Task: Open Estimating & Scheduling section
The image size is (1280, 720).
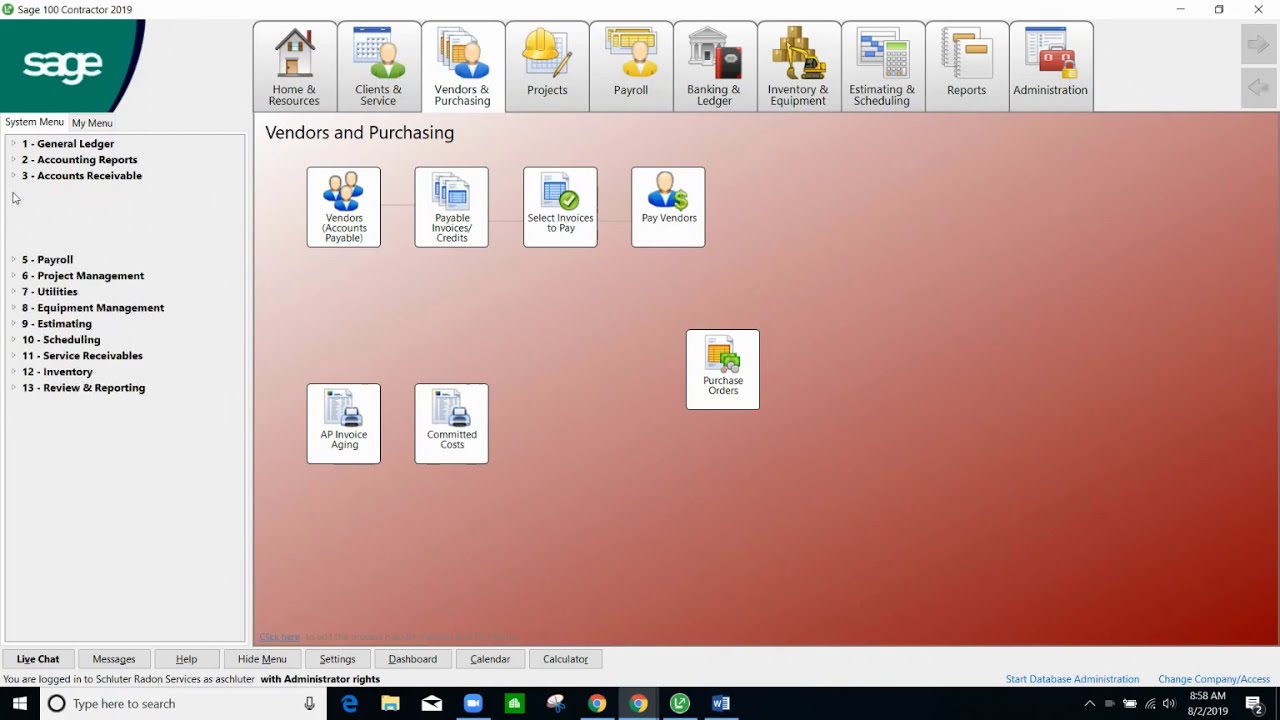Action: click(882, 67)
